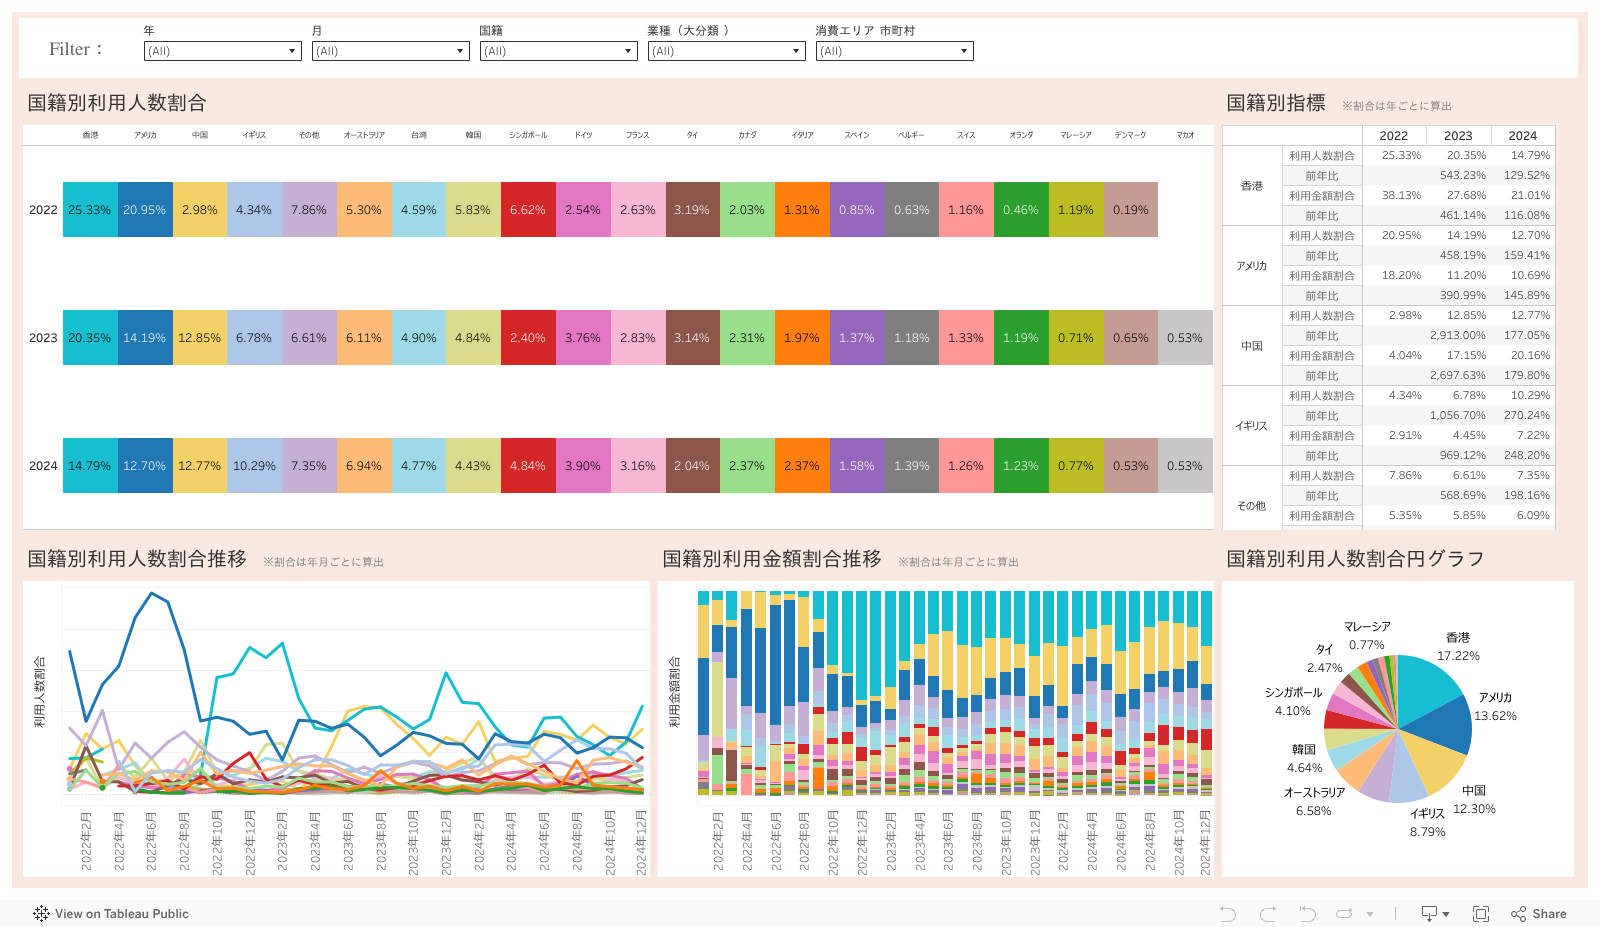Open the 業種（大分類）filter dropdown
Screen dimensions: 1600x927
click(726, 51)
